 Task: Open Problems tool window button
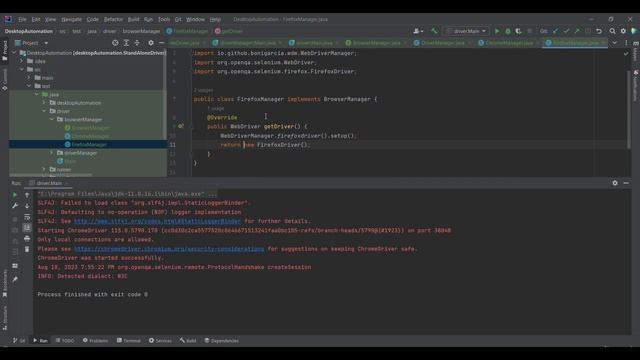pyautogui.click(x=96, y=340)
